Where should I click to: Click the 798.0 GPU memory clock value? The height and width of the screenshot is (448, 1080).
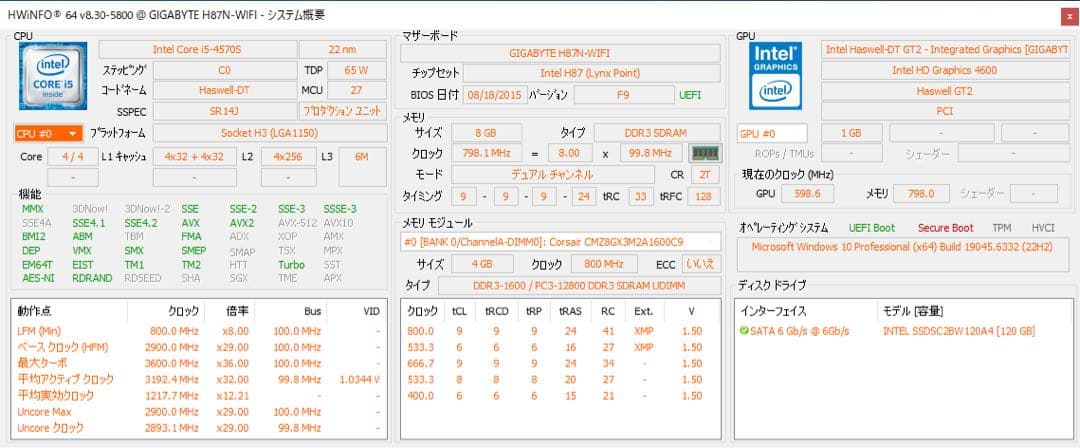[921, 194]
